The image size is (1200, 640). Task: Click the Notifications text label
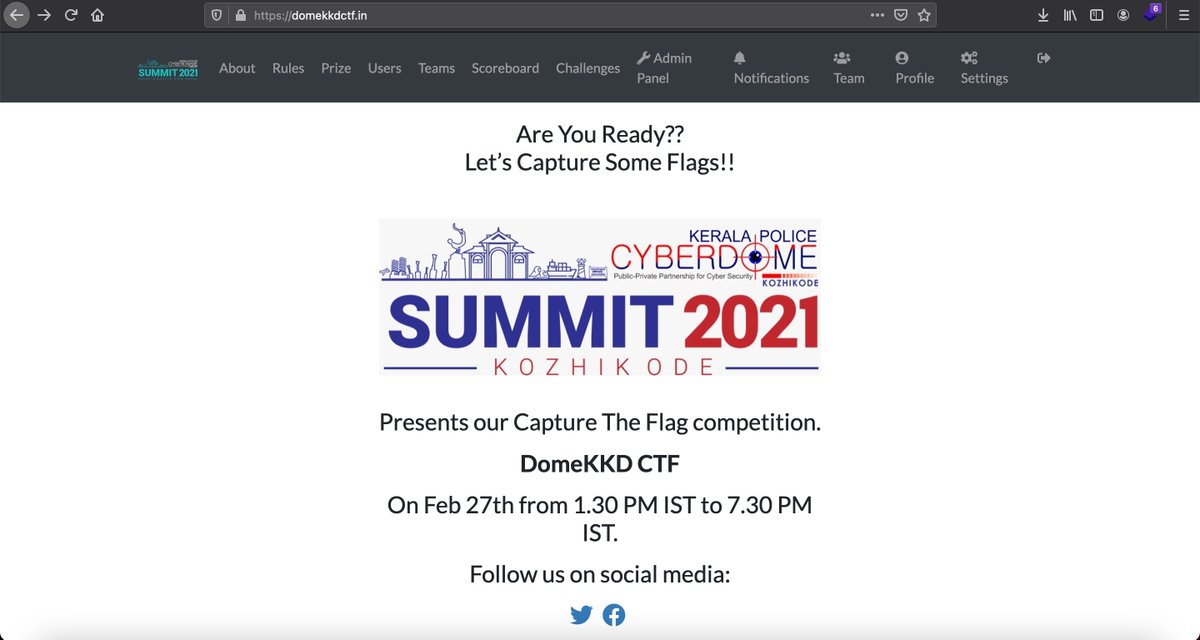pyautogui.click(x=771, y=78)
